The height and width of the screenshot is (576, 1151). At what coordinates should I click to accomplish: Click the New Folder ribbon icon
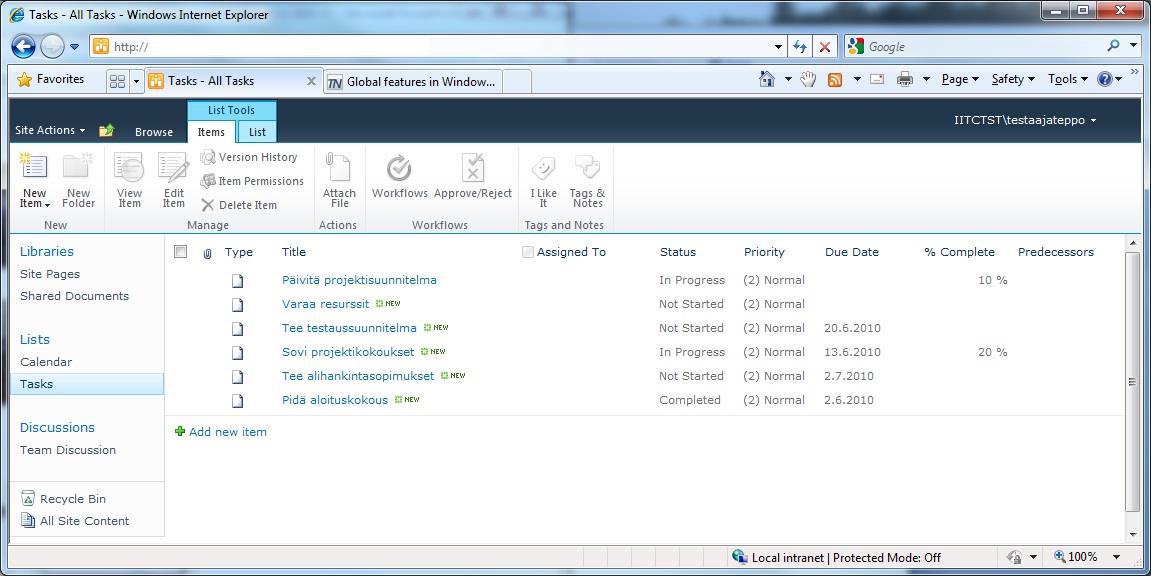pyautogui.click(x=78, y=167)
